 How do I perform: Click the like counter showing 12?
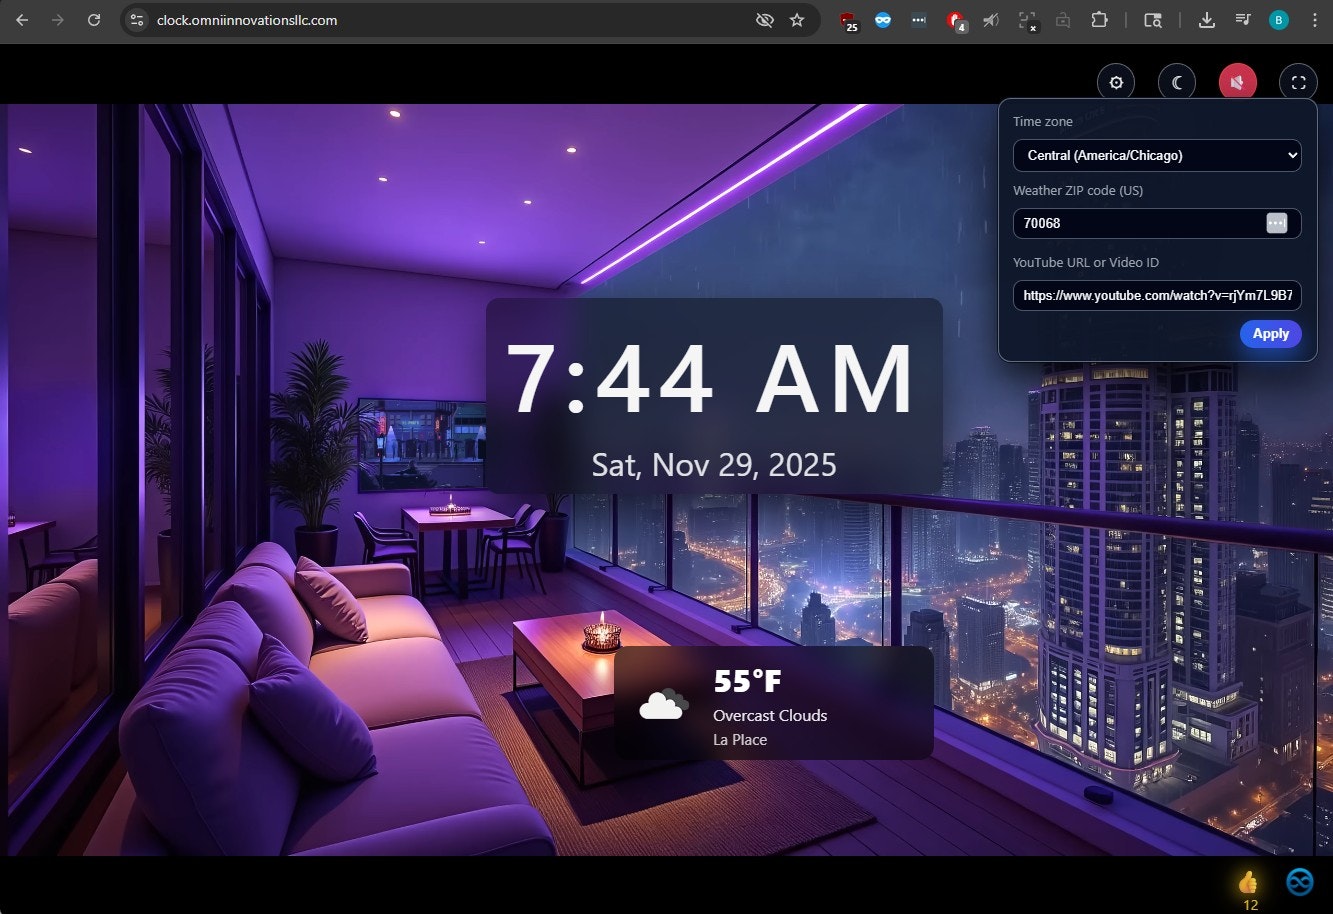(1248, 904)
